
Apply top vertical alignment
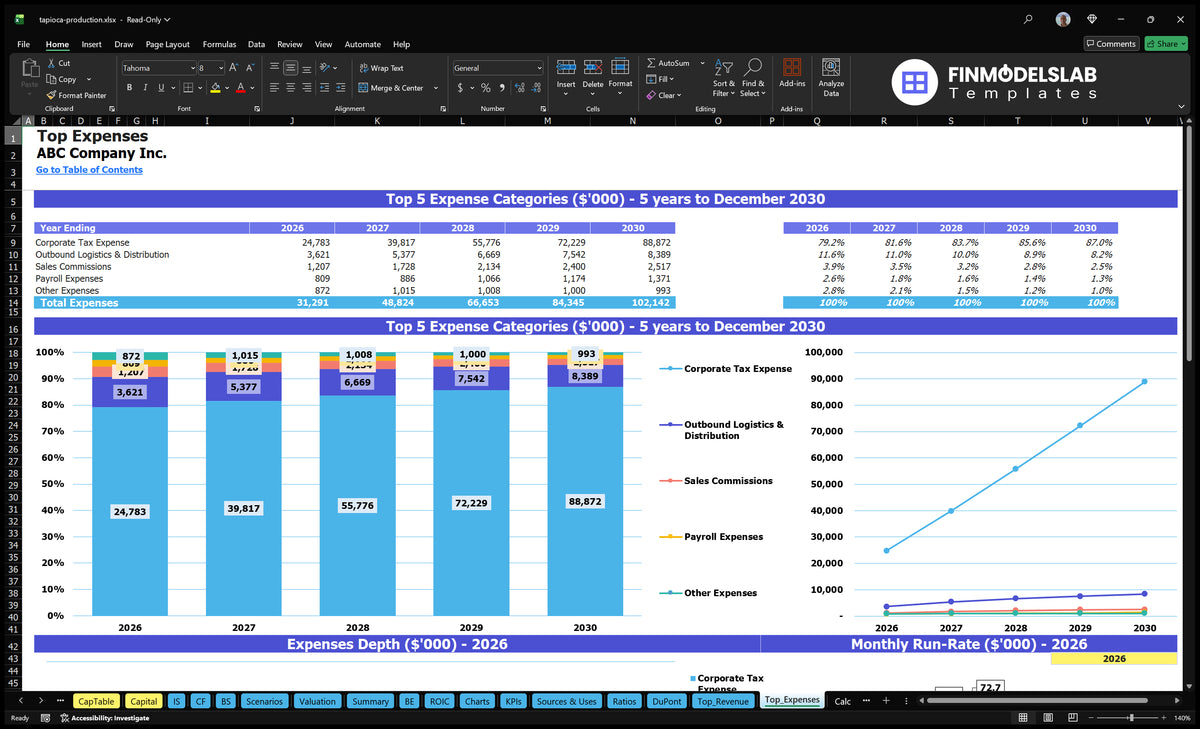pos(274,67)
